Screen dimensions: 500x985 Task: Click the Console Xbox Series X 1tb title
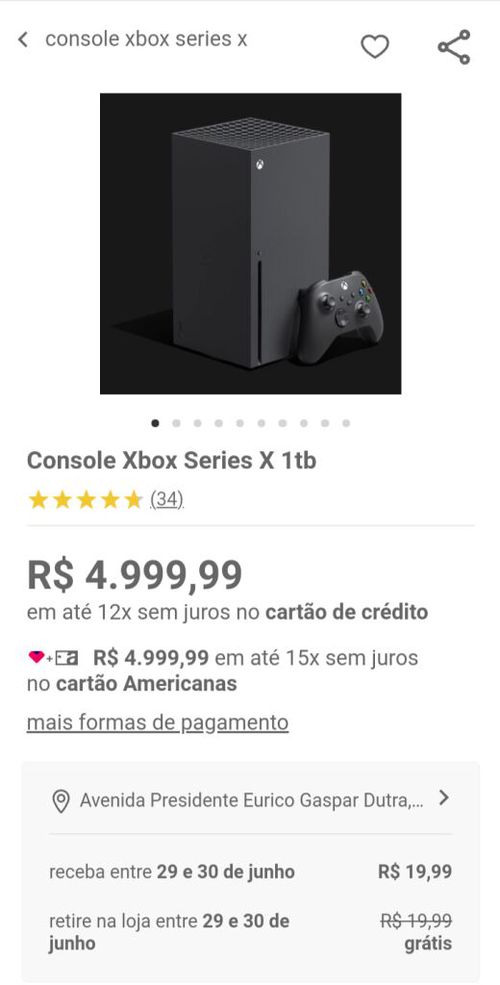point(171,460)
